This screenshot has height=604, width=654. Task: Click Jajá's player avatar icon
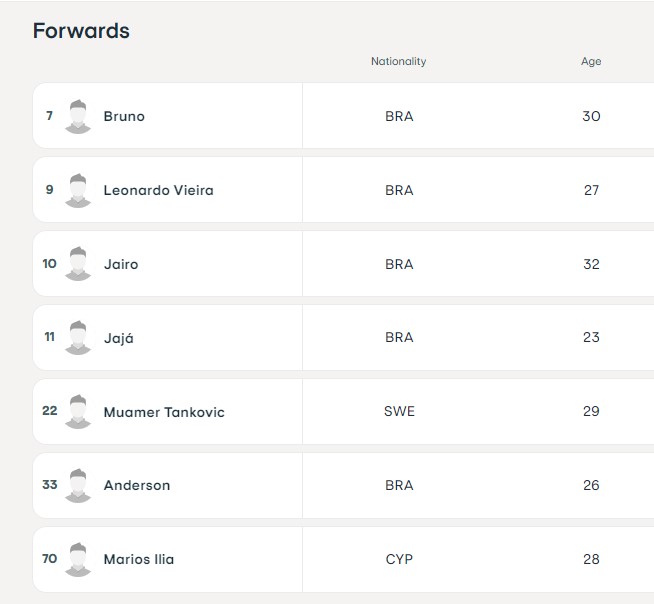click(78, 337)
